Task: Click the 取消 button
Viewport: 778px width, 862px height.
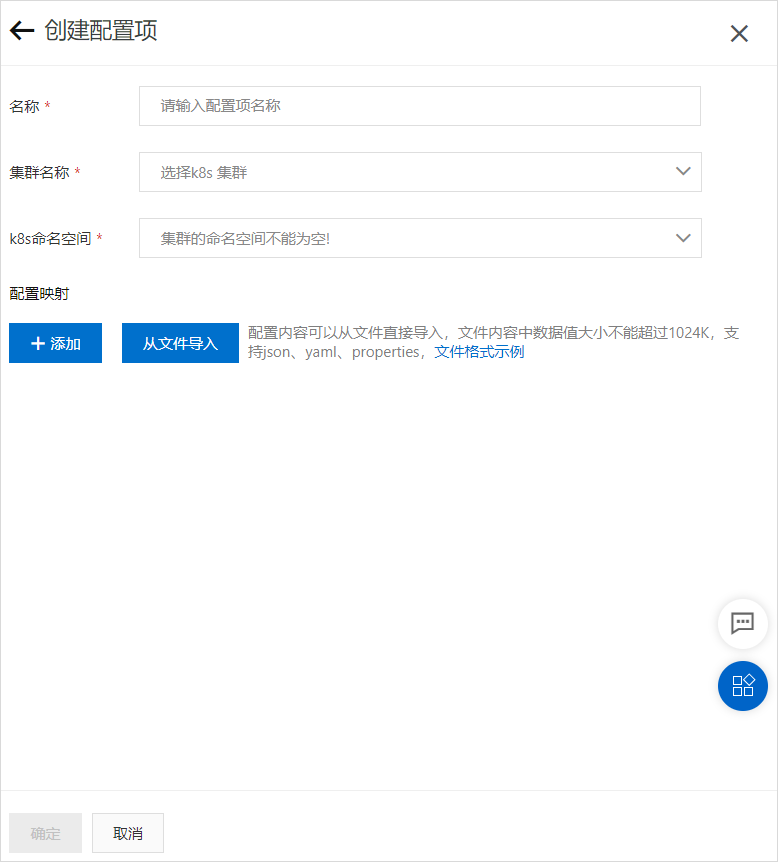Action: pyautogui.click(x=128, y=833)
